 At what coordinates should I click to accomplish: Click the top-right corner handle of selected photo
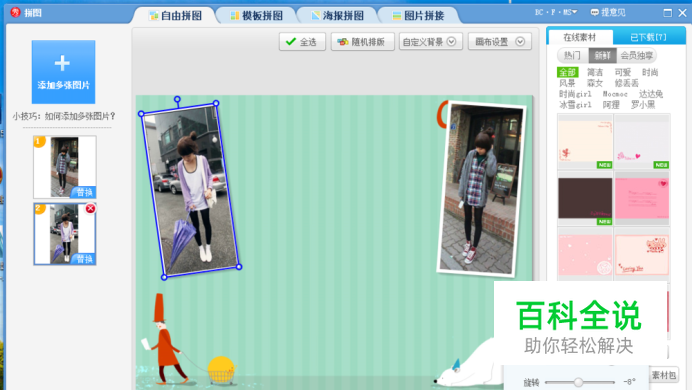216,103
